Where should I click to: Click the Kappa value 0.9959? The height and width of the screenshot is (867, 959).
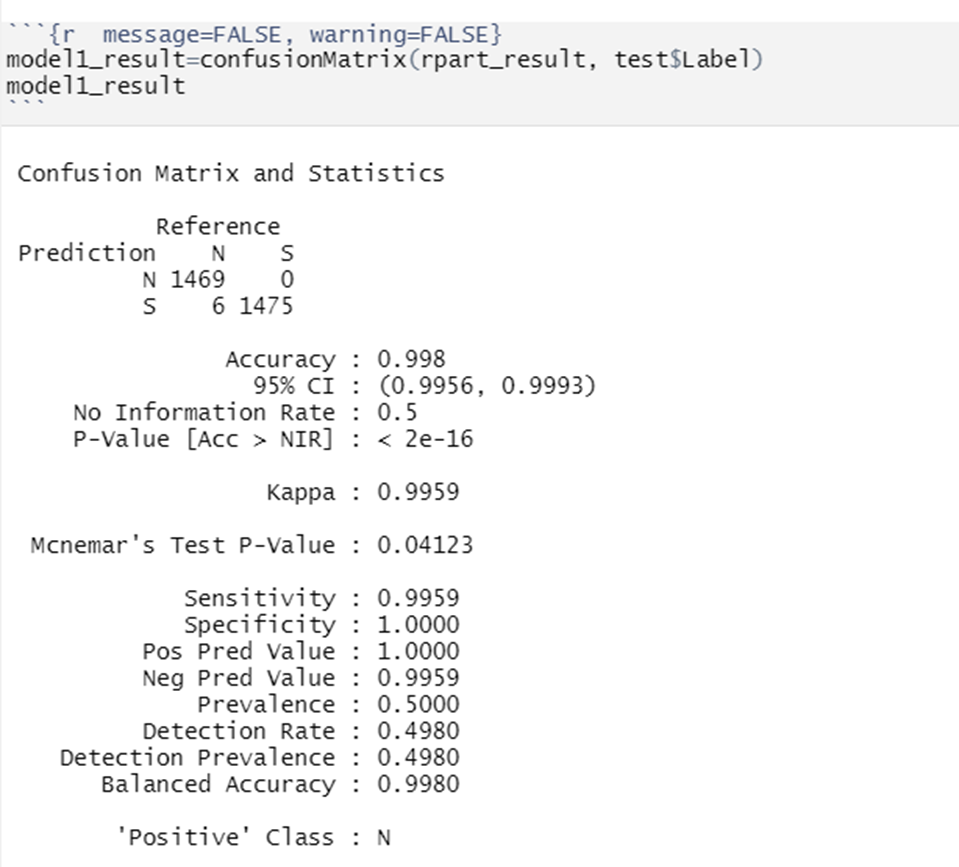[x=418, y=492]
